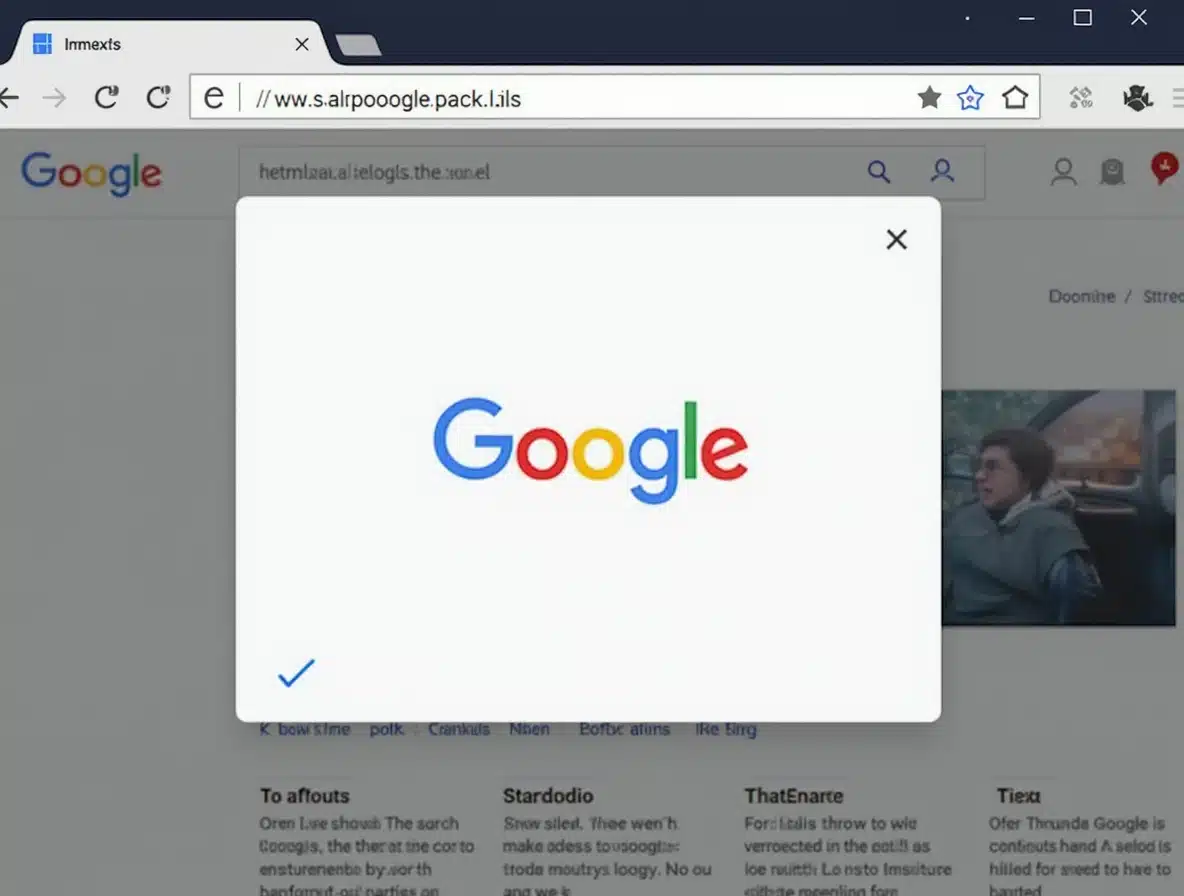Image resolution: width=1184 pixels, height=896 pixels.
Task: Focus the address bar URL text
Action: [x=388, y=99]
